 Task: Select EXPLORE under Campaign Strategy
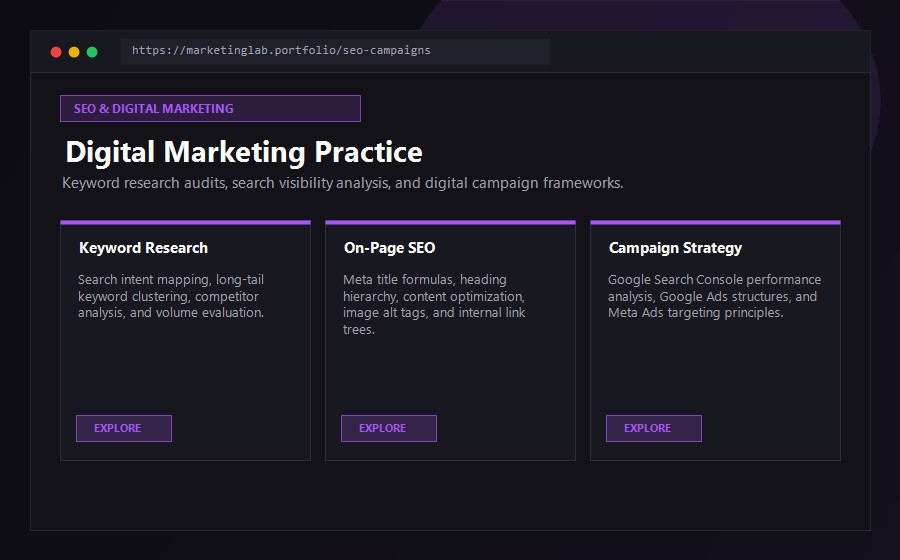pos(654,429)
